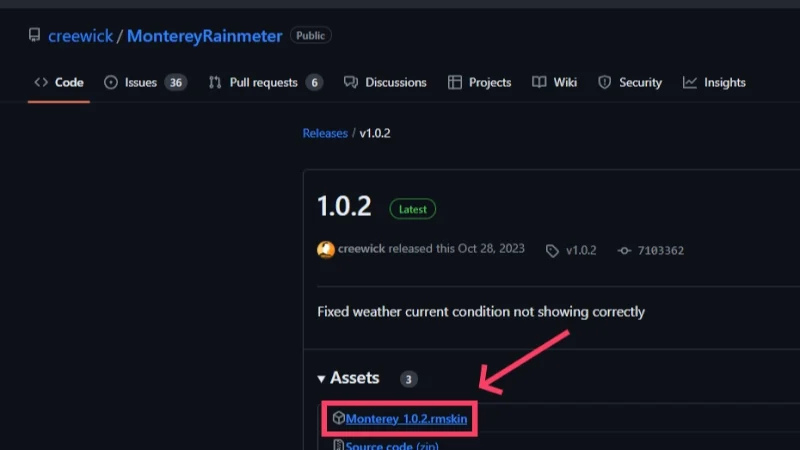Go back to Releases breadcrumb link

click(325, 133)
